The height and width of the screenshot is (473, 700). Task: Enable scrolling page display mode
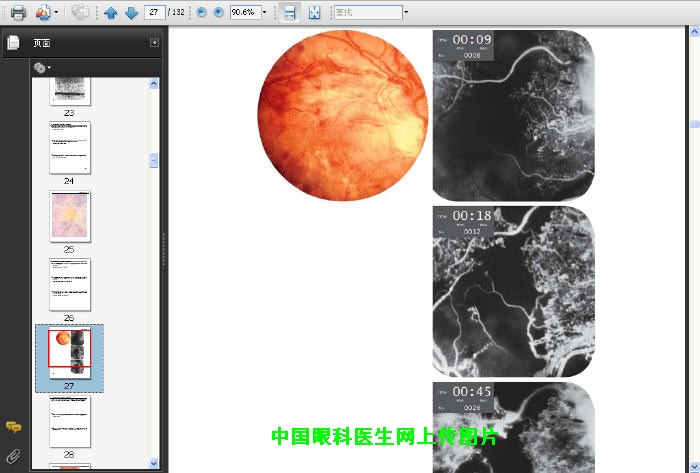(x=289, y=13)
